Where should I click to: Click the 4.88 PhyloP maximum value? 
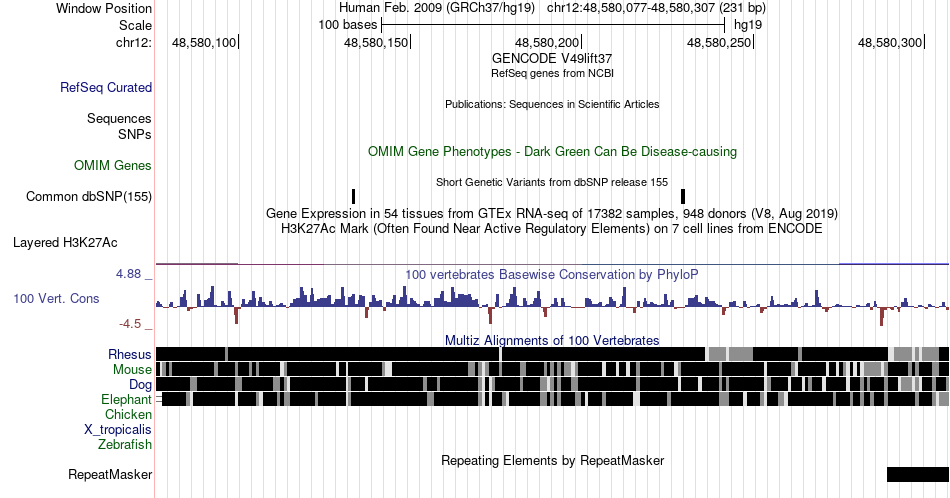pos(128,274)
